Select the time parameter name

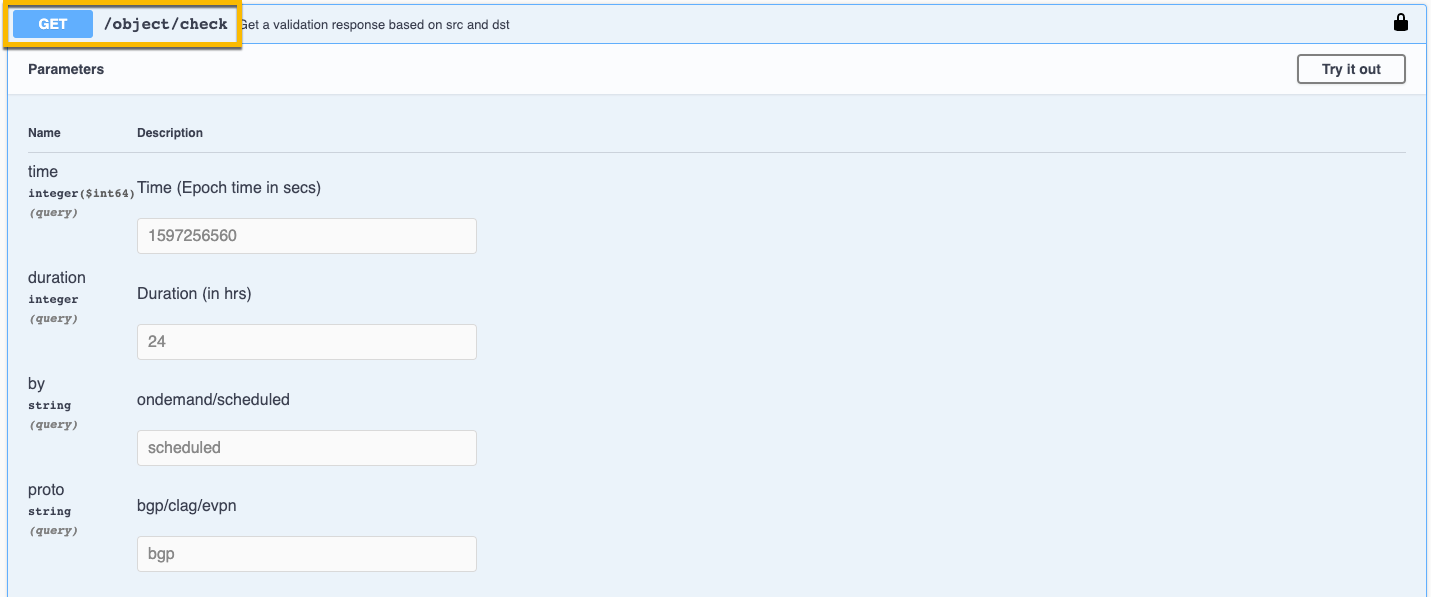(43, 172)
